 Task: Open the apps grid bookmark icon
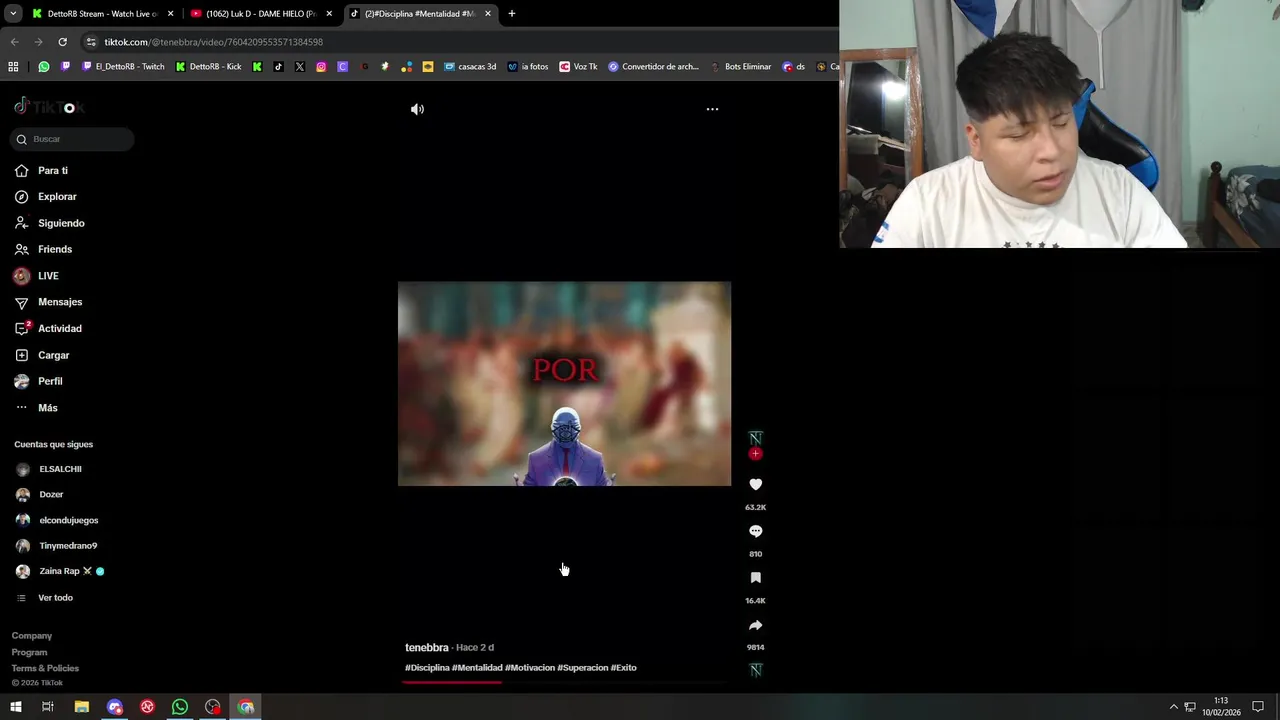point(13,67)
